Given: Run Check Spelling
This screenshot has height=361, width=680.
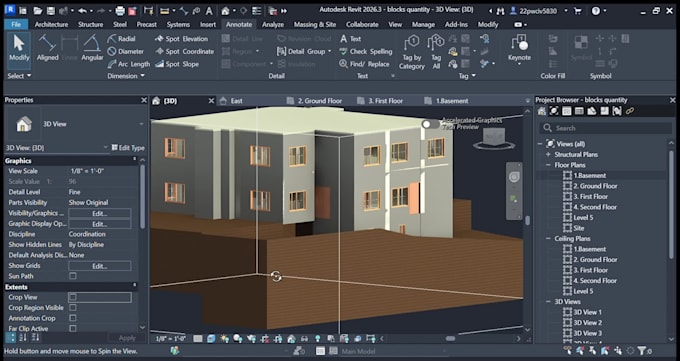Looking at the screenshot, I should click(366, 51).
